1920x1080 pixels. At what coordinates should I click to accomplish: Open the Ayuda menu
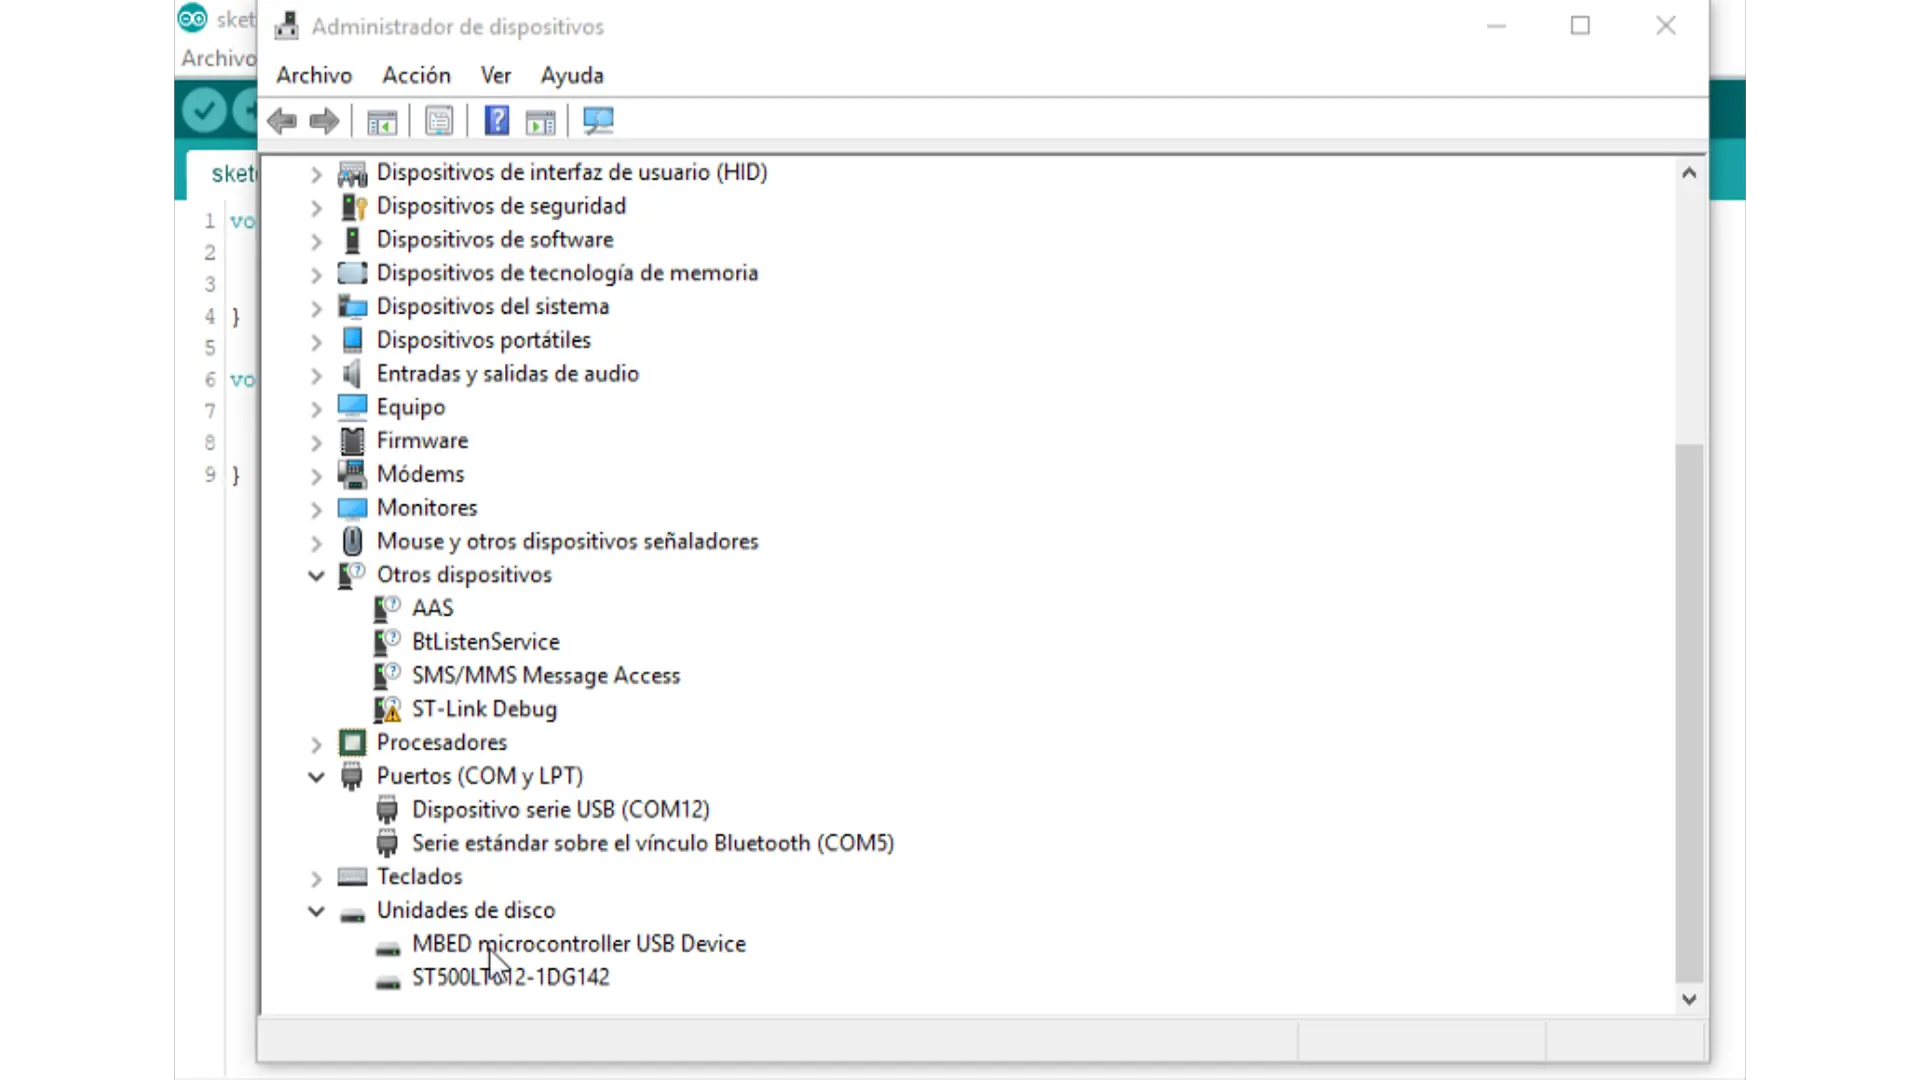coord(572,75)
